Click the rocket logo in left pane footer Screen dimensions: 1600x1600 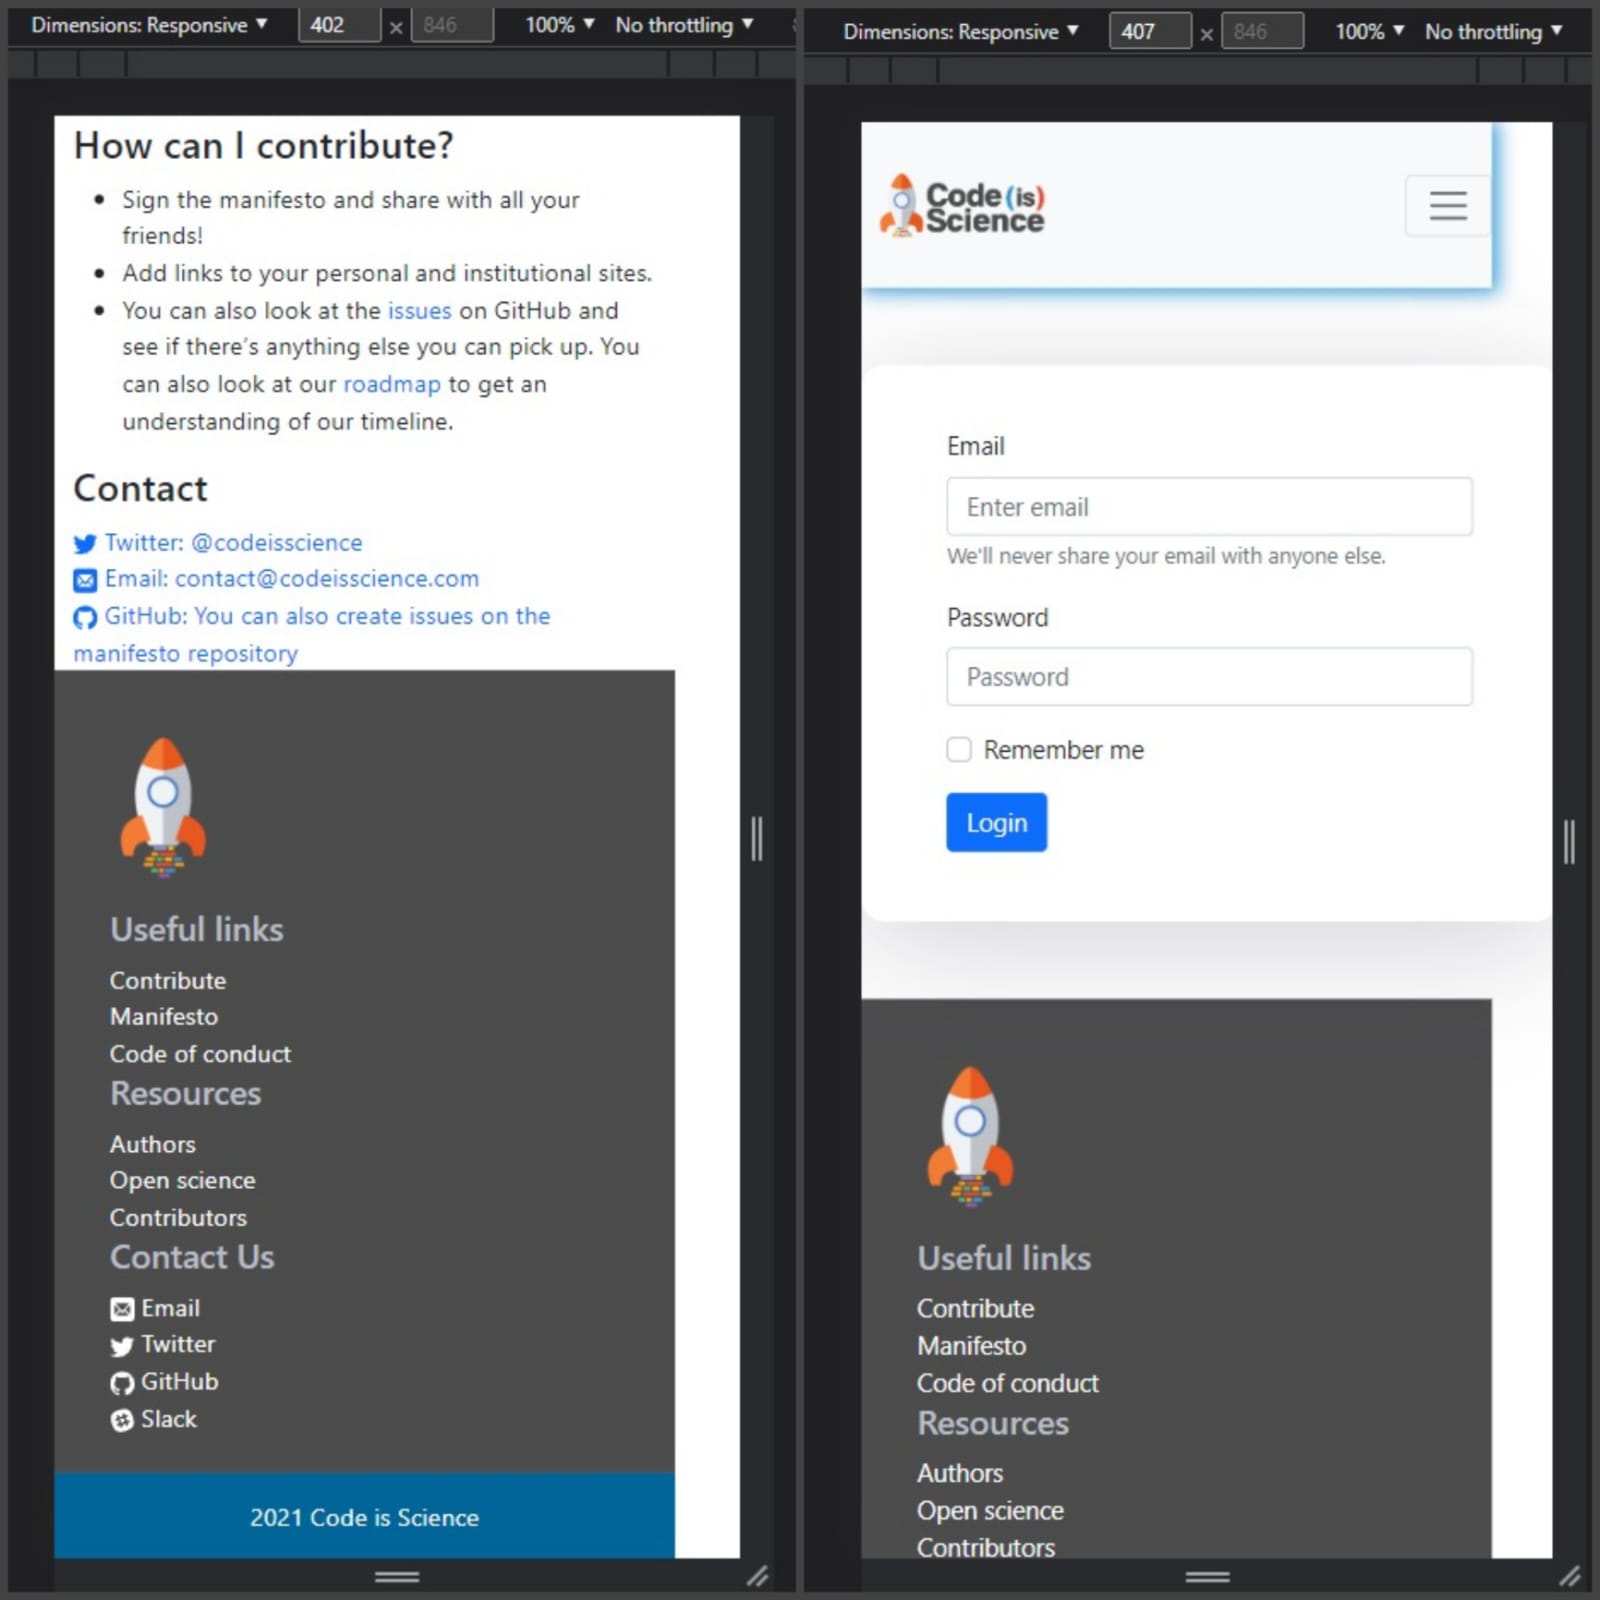(163, 808)
